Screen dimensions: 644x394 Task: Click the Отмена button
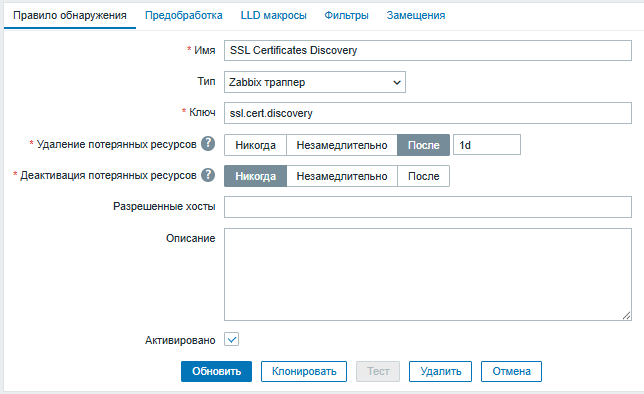511,371
